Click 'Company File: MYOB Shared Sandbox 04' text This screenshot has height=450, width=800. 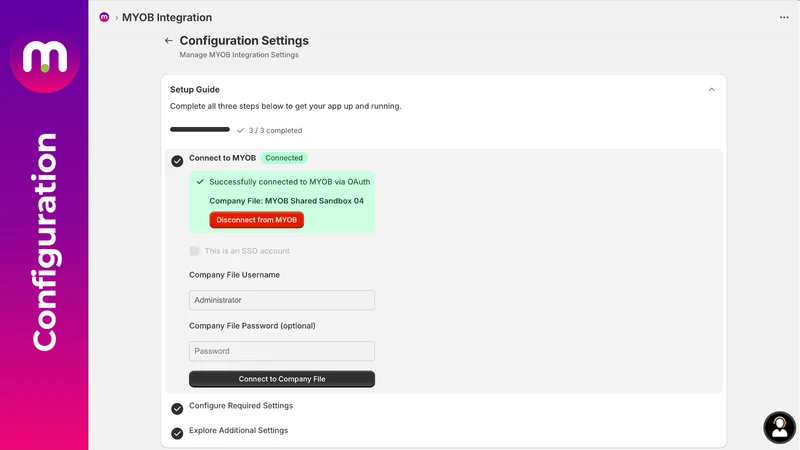[286, 201]
